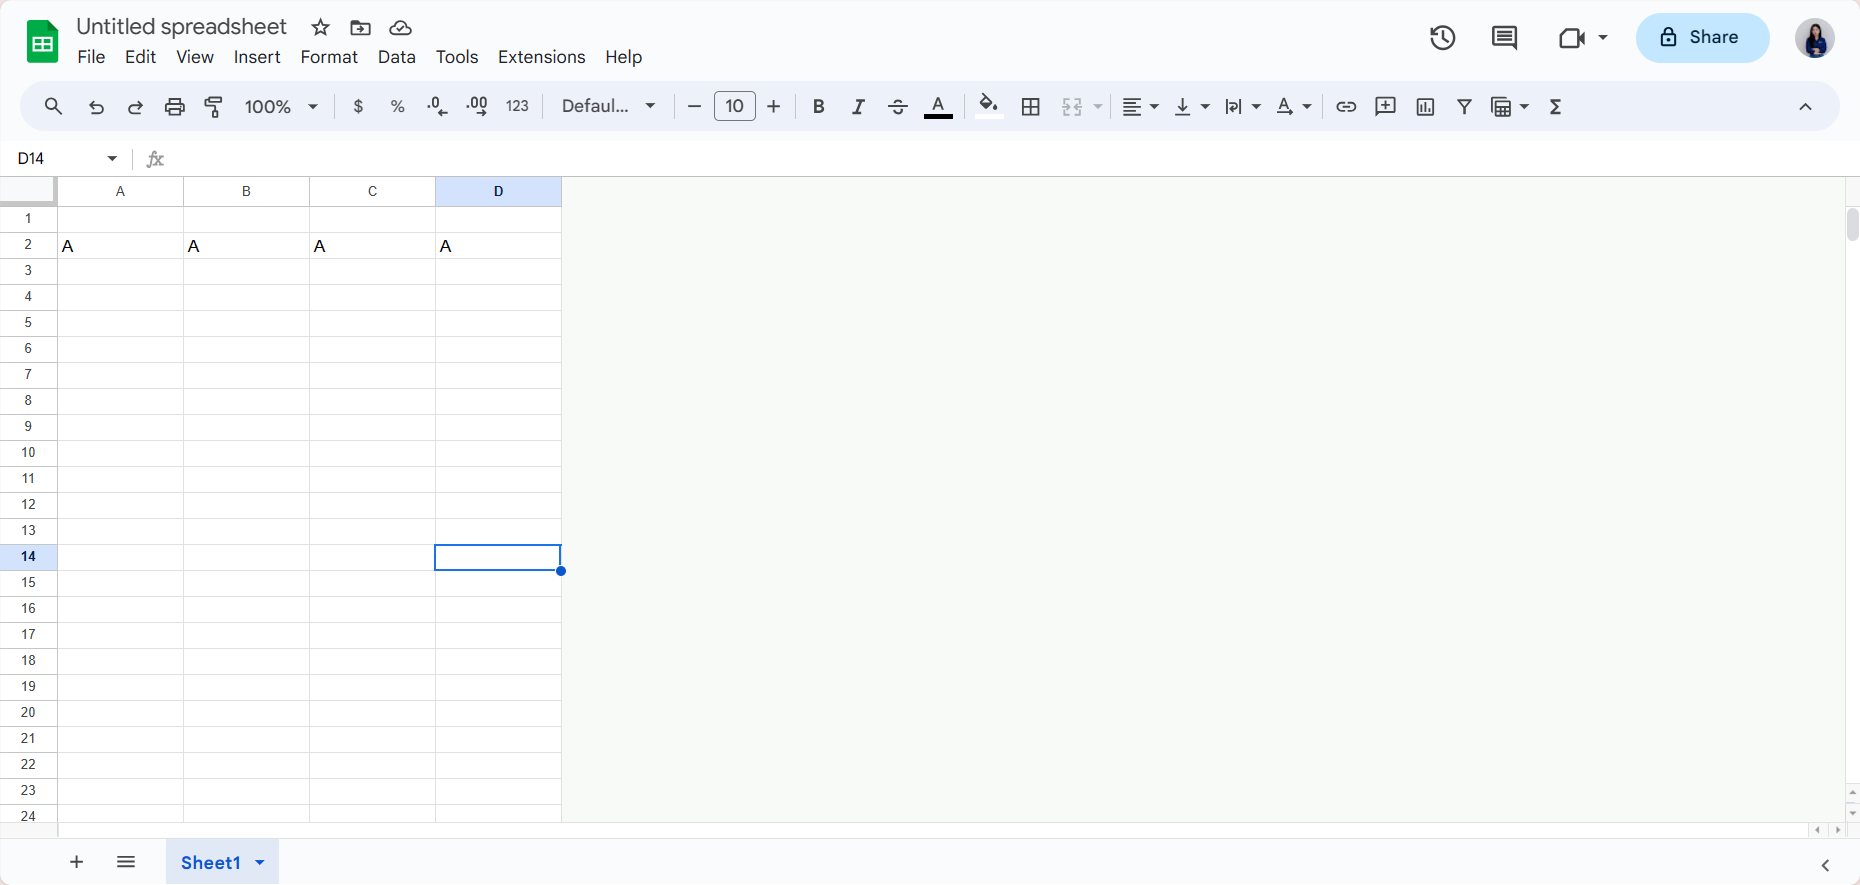
Task: Open the functions sigma menu
Action: point(1555,106)
